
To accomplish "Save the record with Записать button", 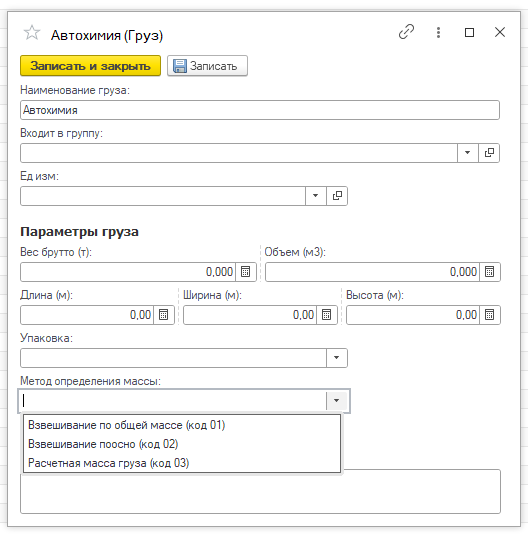I will (x=207, y=66).
